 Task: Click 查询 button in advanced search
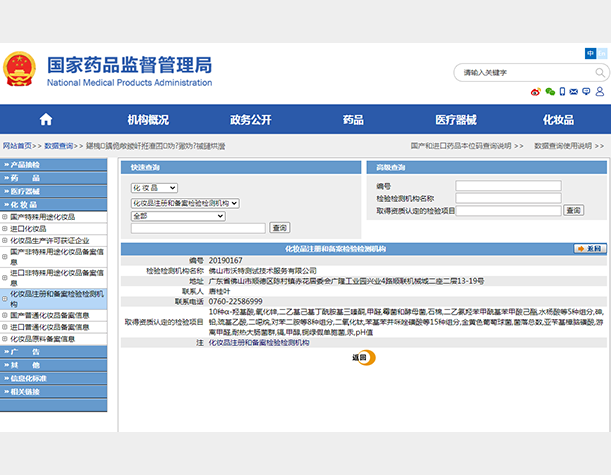[574, 210]
